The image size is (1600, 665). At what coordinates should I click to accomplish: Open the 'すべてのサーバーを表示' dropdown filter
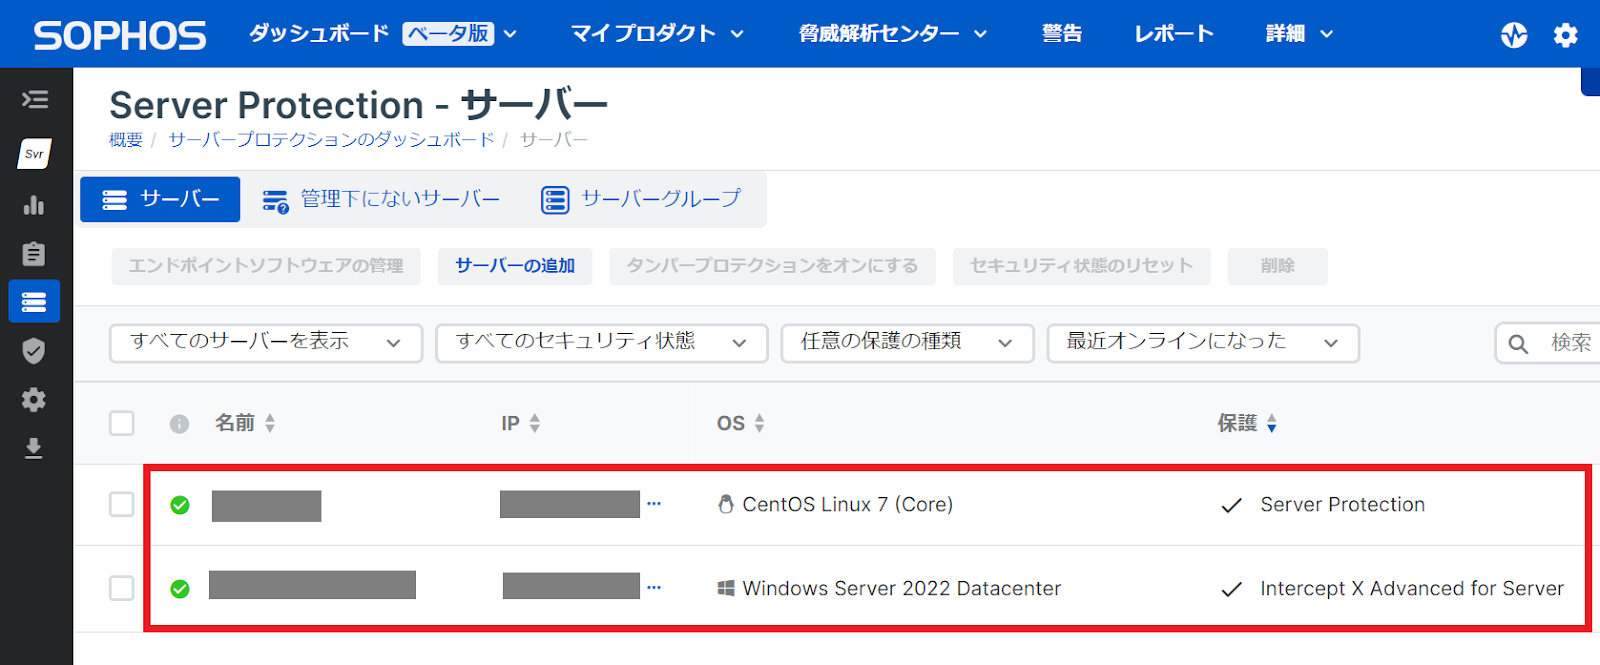[265, 343]
